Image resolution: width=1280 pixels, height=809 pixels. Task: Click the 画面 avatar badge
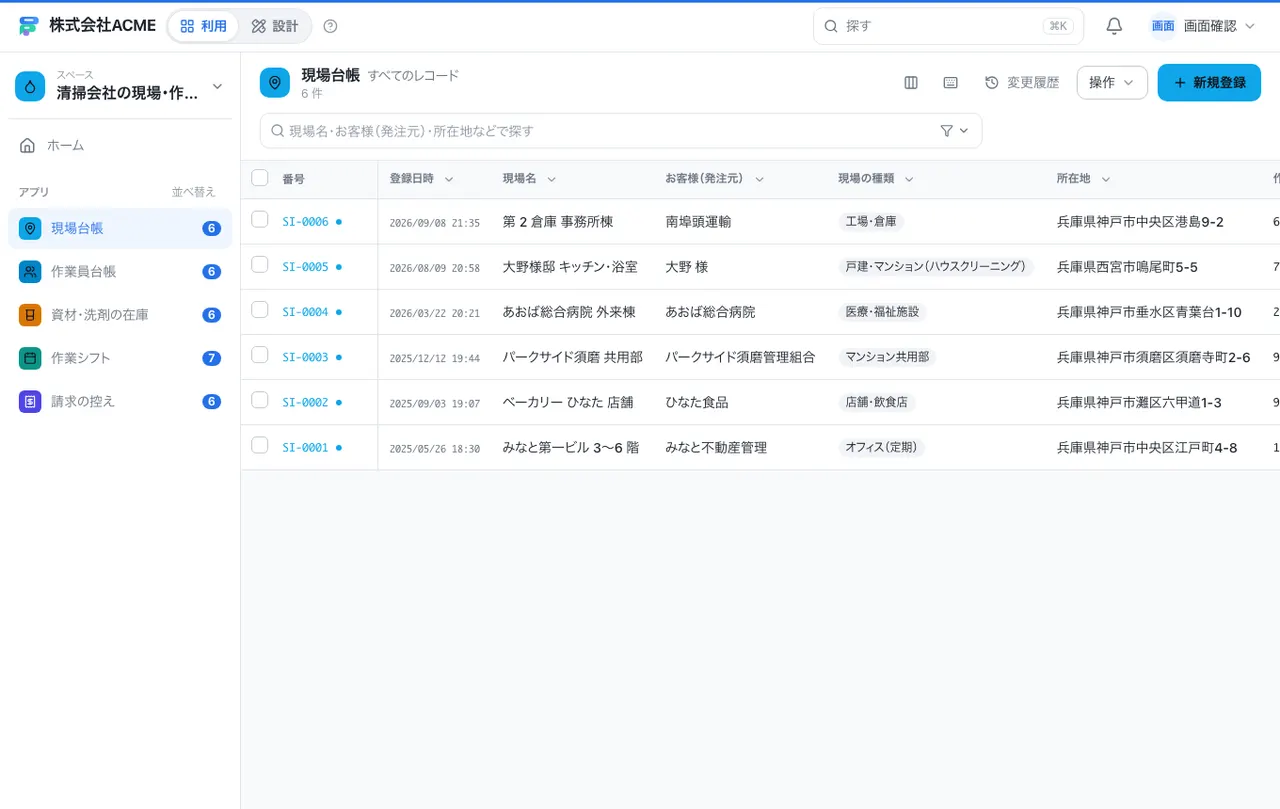1163,26
